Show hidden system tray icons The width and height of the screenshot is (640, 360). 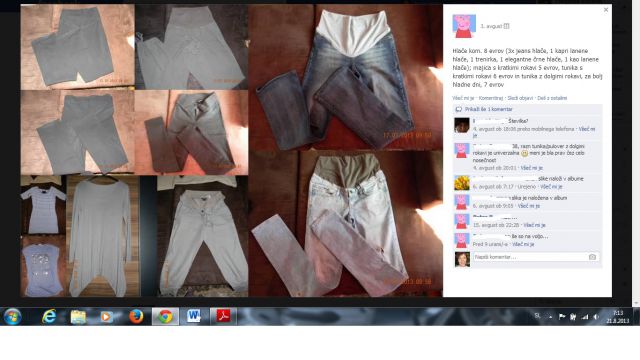pos(550,317)
